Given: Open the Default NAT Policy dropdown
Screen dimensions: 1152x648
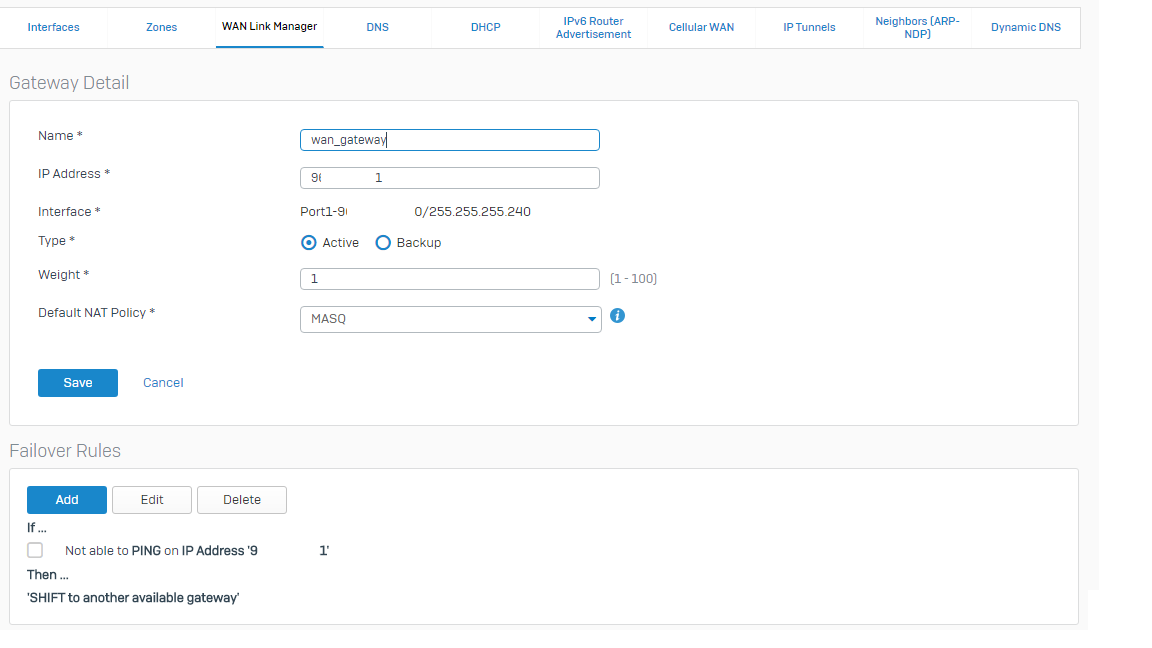Looking at the screenshot, I should (450, 319).
